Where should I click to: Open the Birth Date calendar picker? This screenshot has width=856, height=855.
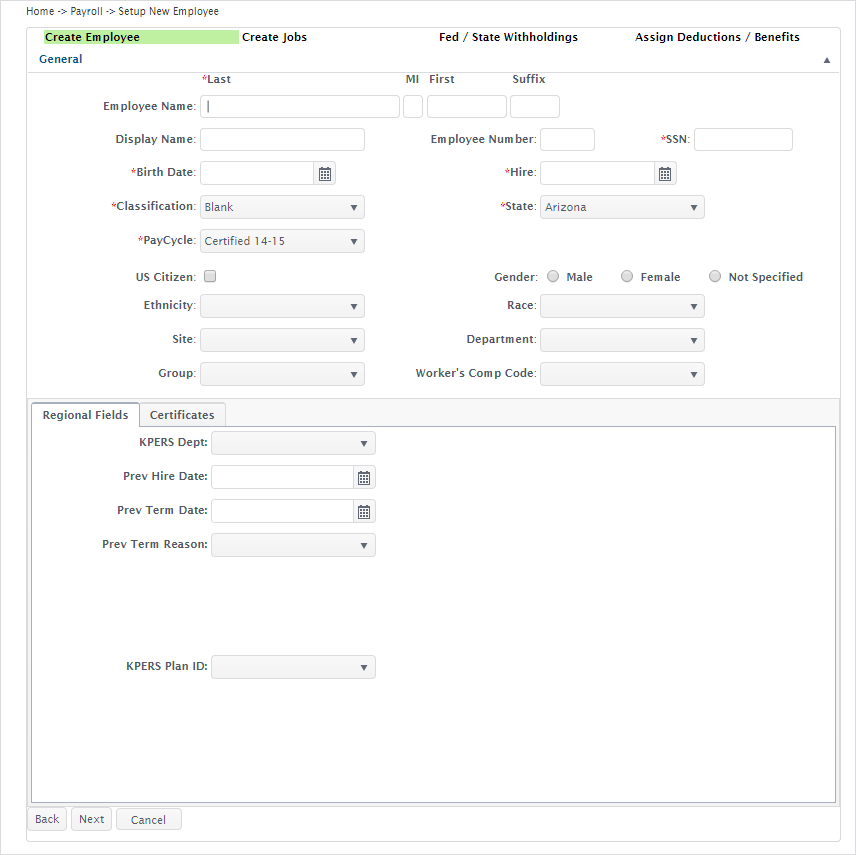325,174
